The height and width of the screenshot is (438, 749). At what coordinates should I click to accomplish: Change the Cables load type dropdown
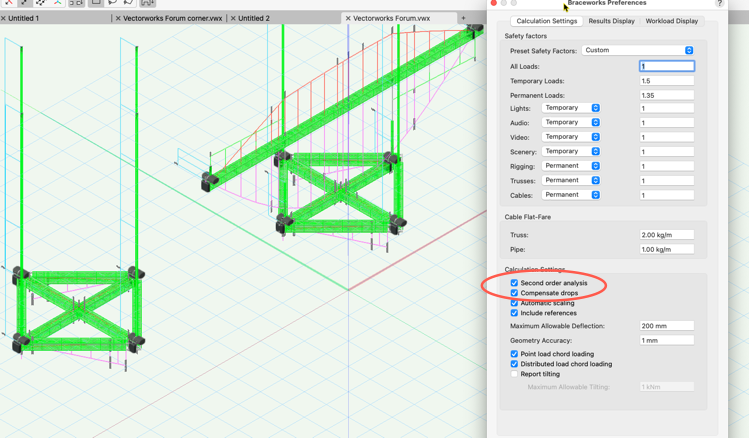[571, 195]
